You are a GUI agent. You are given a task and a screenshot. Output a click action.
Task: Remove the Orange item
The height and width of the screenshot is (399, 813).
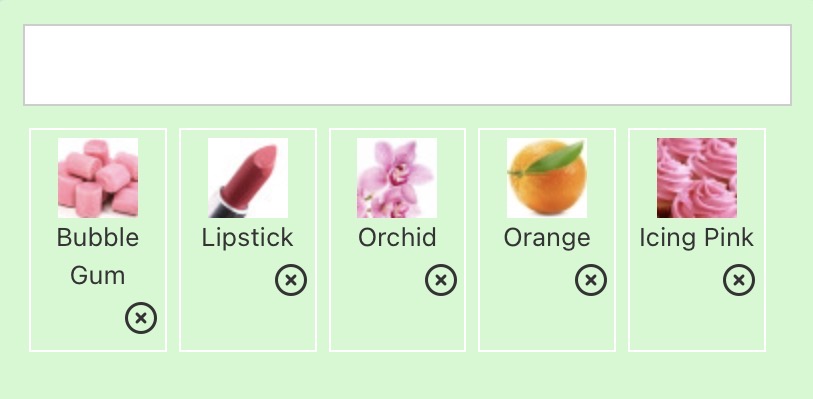point(591,280)
